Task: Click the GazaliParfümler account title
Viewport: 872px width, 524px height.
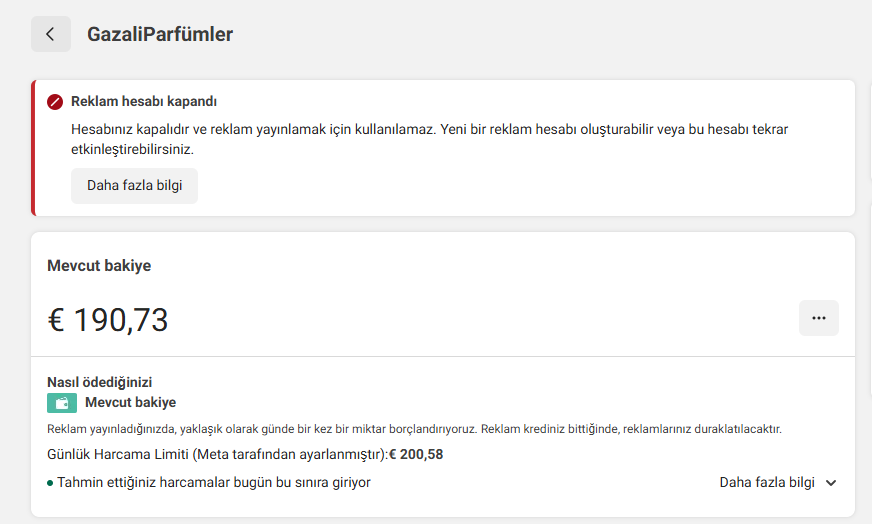Action: [160, 34]
